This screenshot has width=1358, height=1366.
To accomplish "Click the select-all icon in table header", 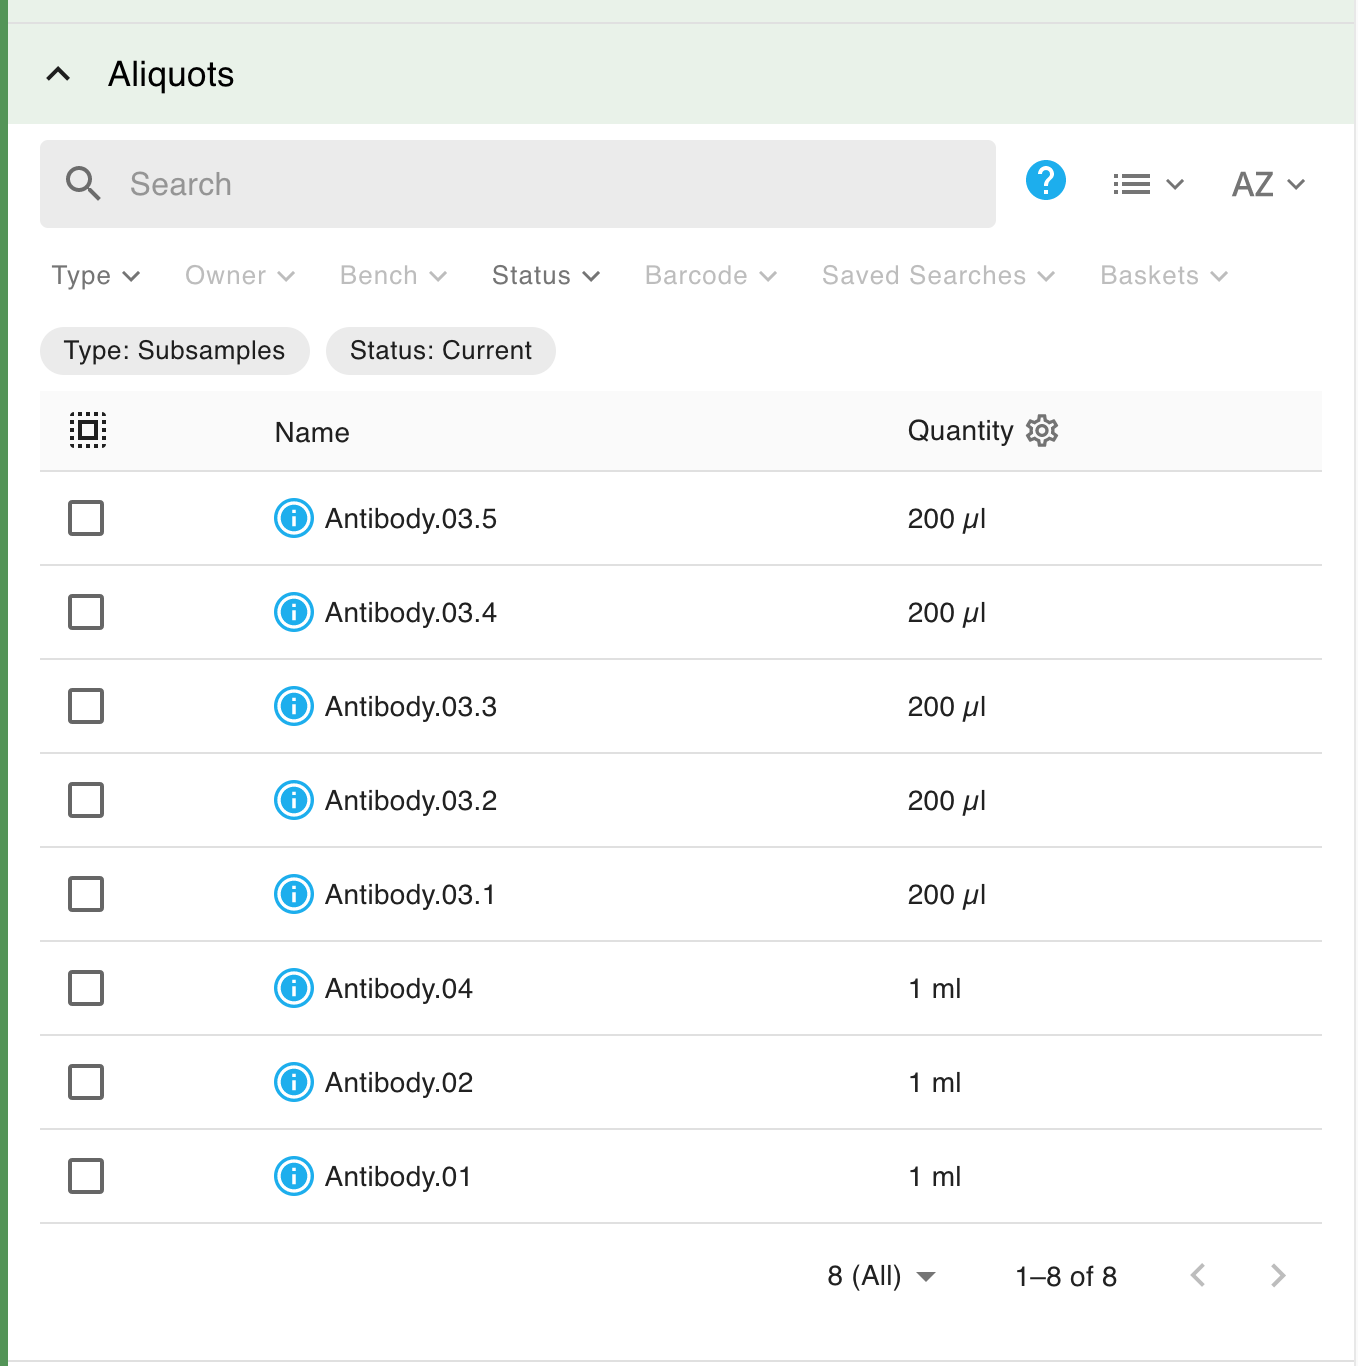I will click(x=88, y=430).
